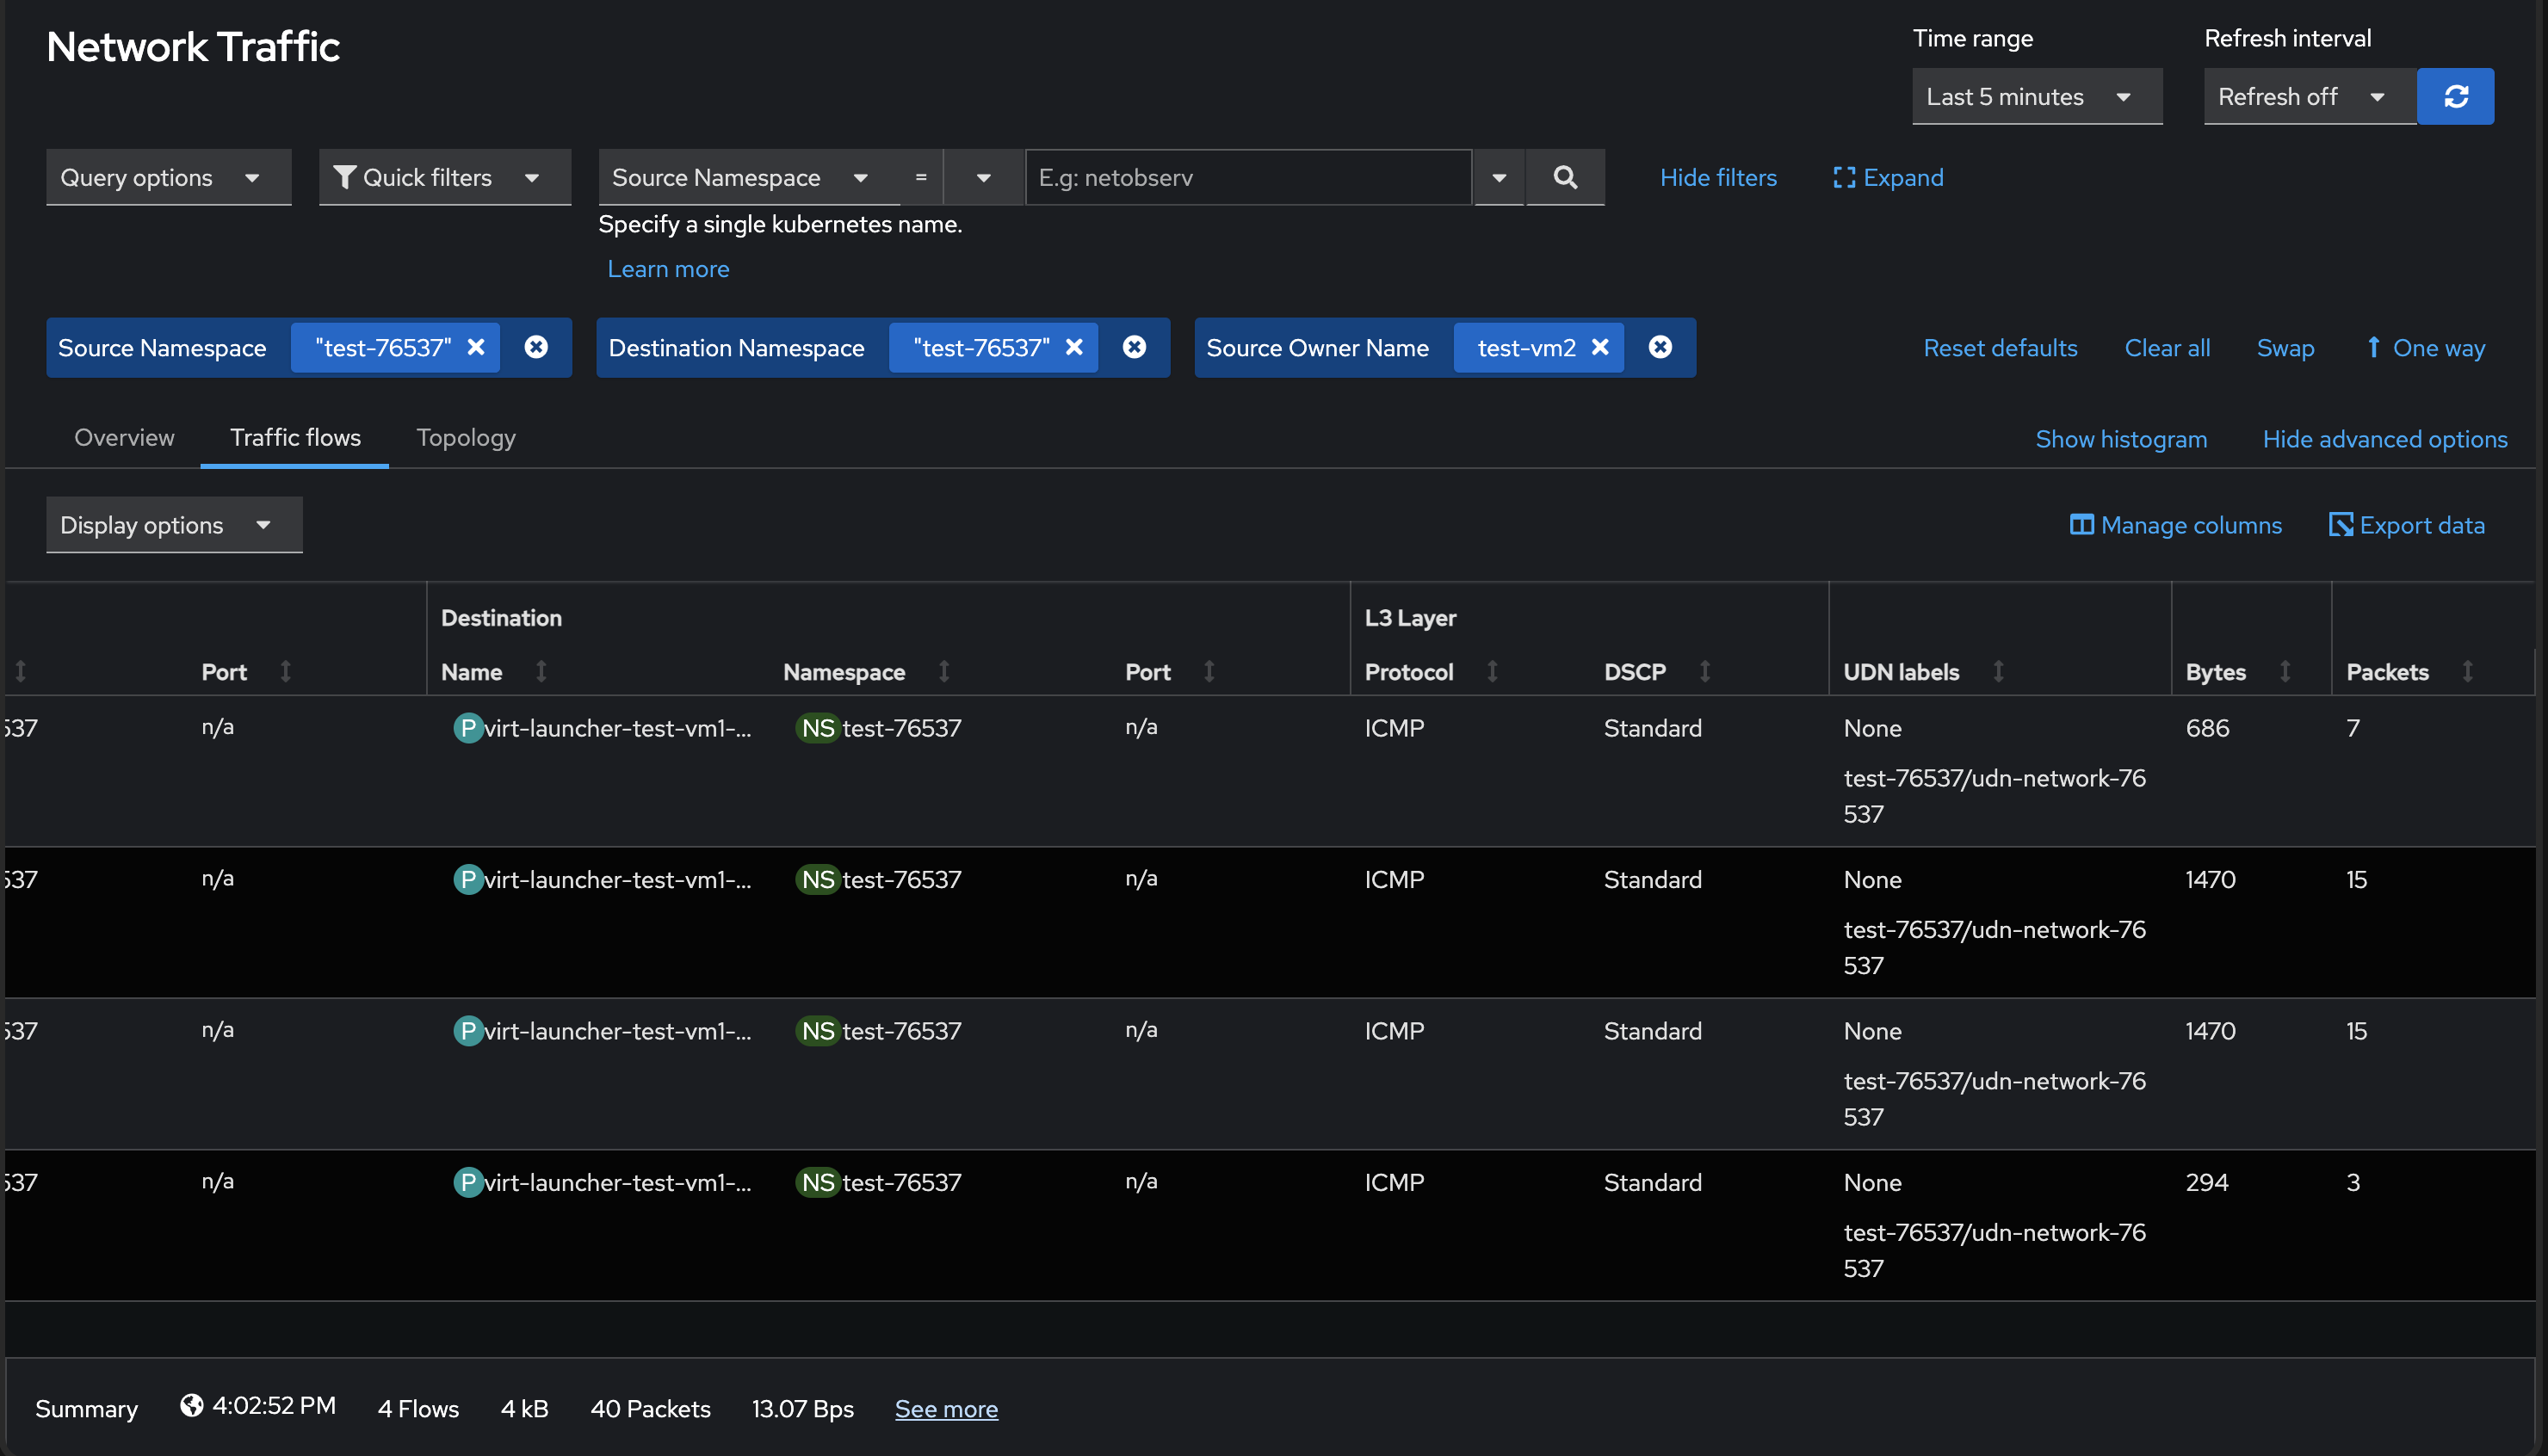2548x1456 pixels.
Task: Click the Manage columns icon link
Action: coord(2176,525)
